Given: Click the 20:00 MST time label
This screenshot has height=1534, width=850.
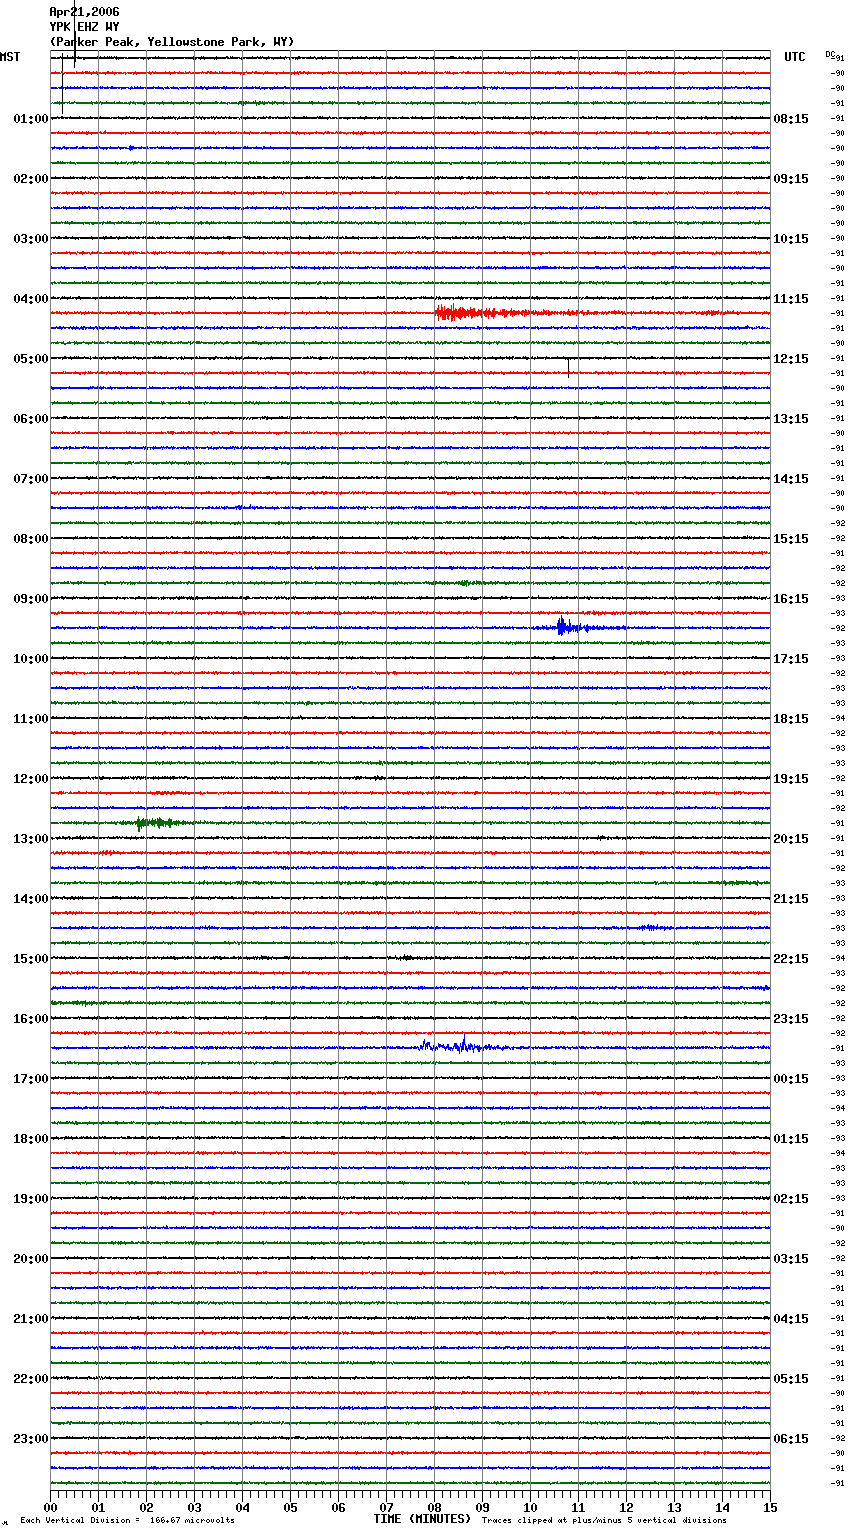Looking at the screenshot, I should click(31, 1259).
